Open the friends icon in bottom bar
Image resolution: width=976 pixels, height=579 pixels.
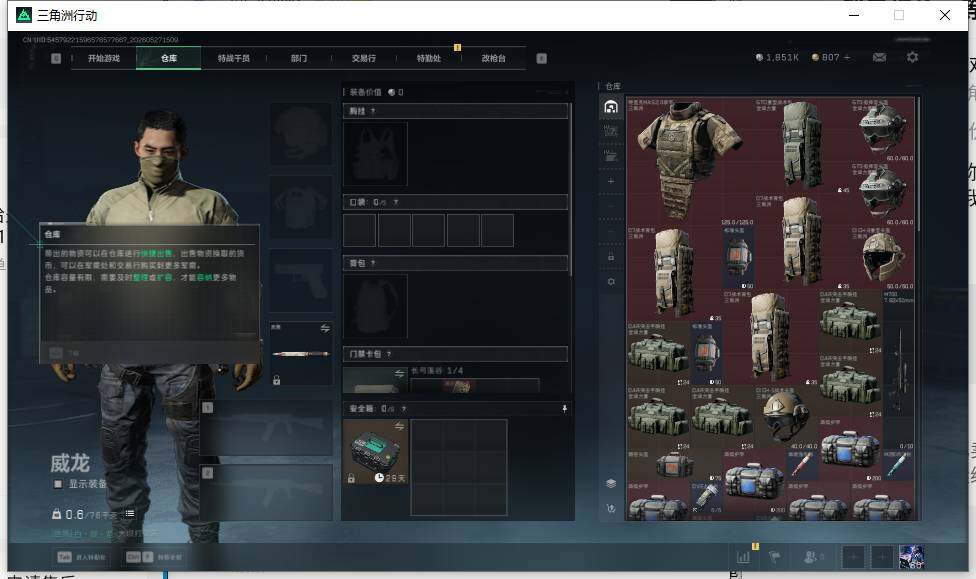pyautogui.click(x=811, y=557)
